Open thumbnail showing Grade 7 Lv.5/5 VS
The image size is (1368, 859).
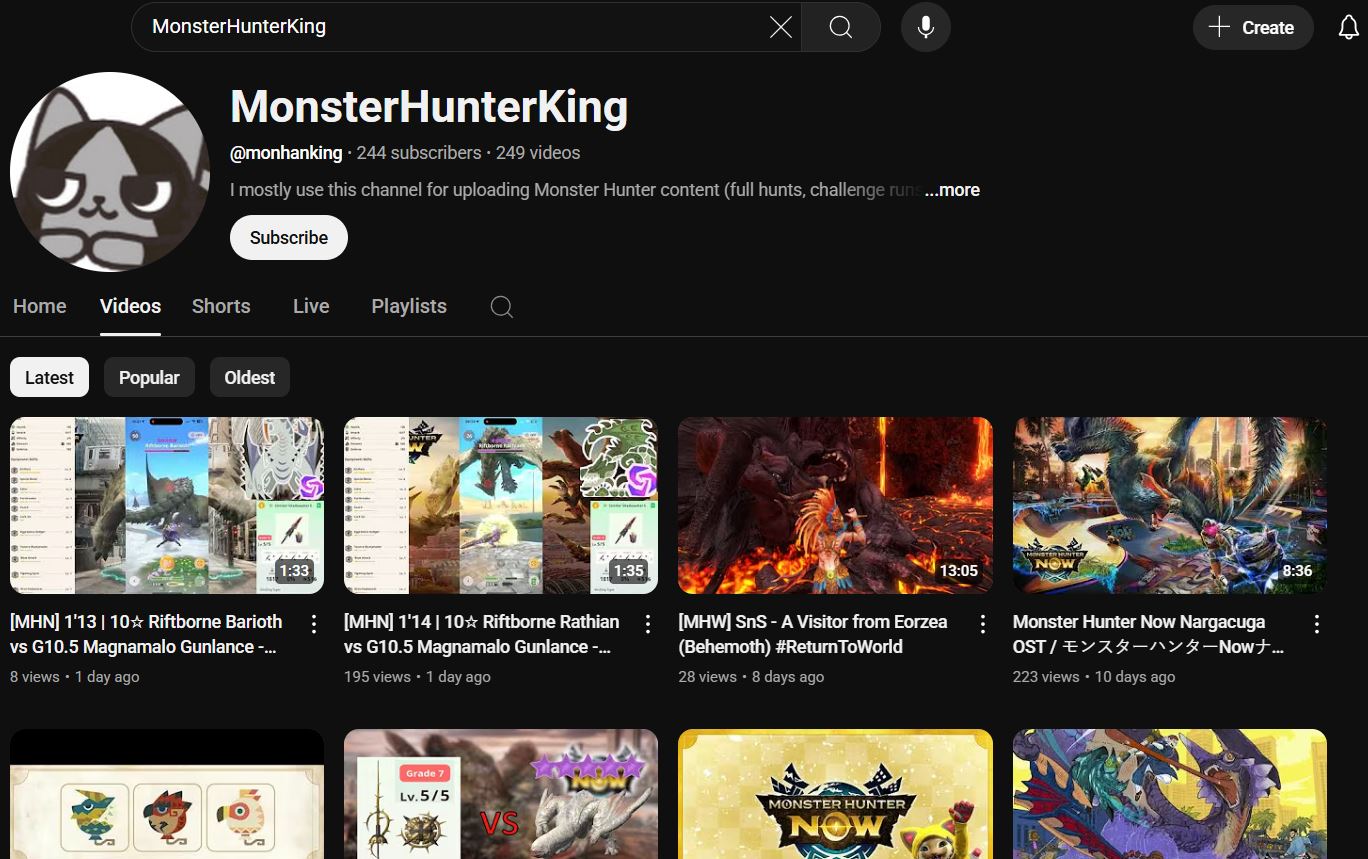click(501, 794)
